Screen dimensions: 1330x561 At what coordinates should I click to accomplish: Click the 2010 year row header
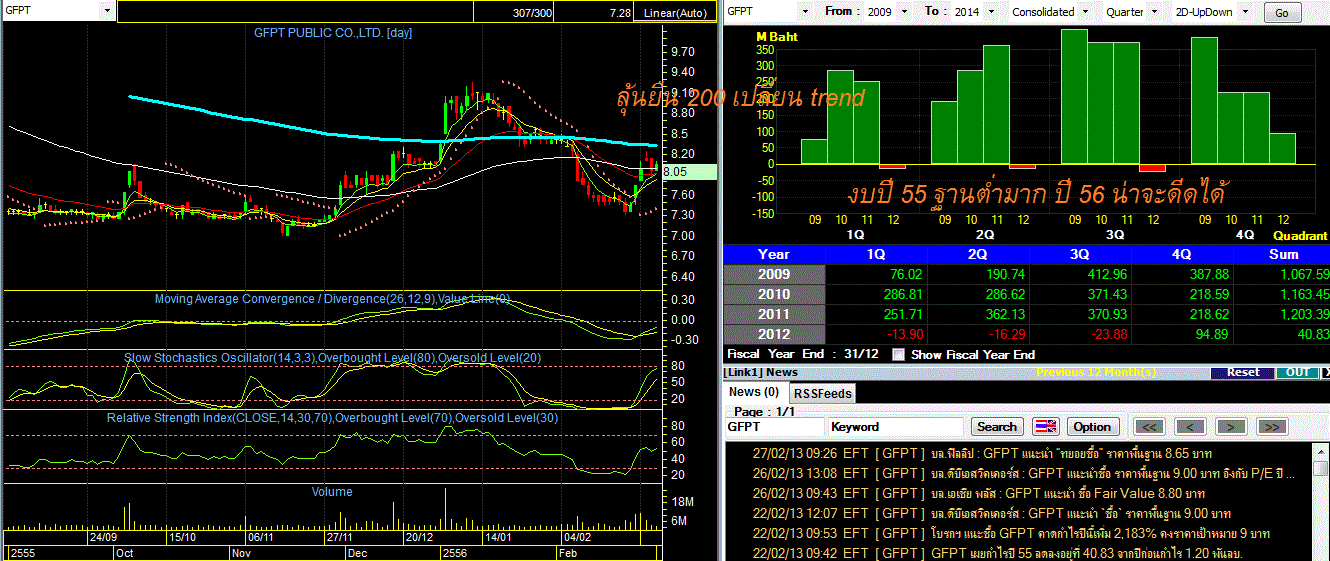click(x=774, y=294)
